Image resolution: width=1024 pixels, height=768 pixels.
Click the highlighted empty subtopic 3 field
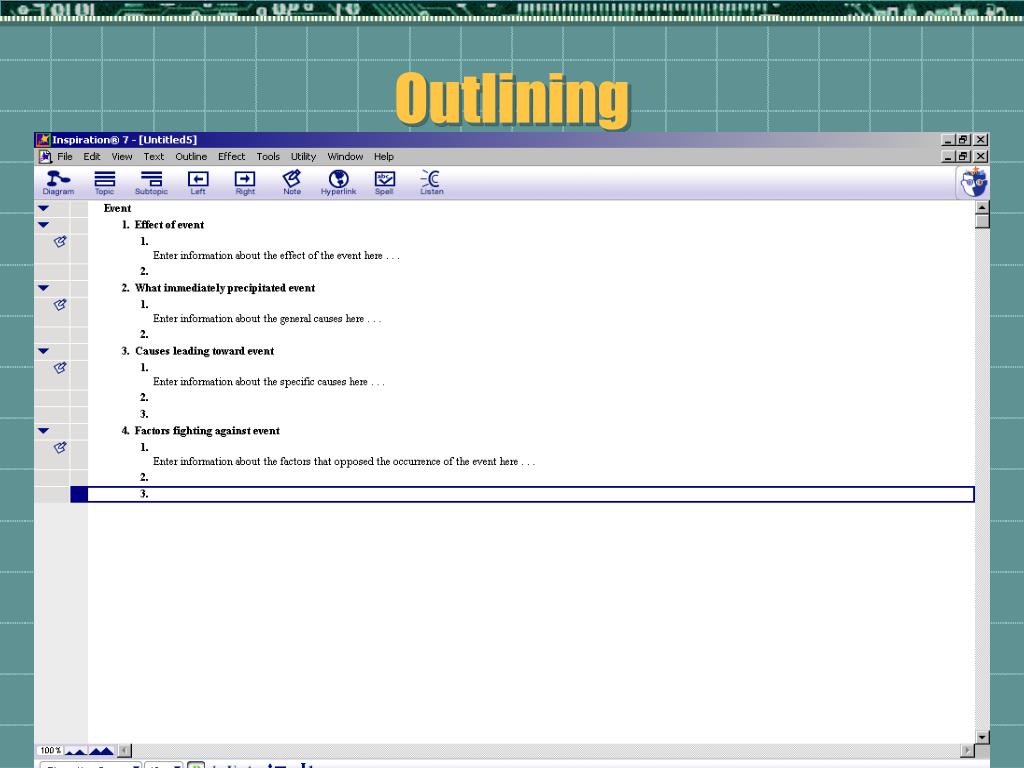click(530, 494)
